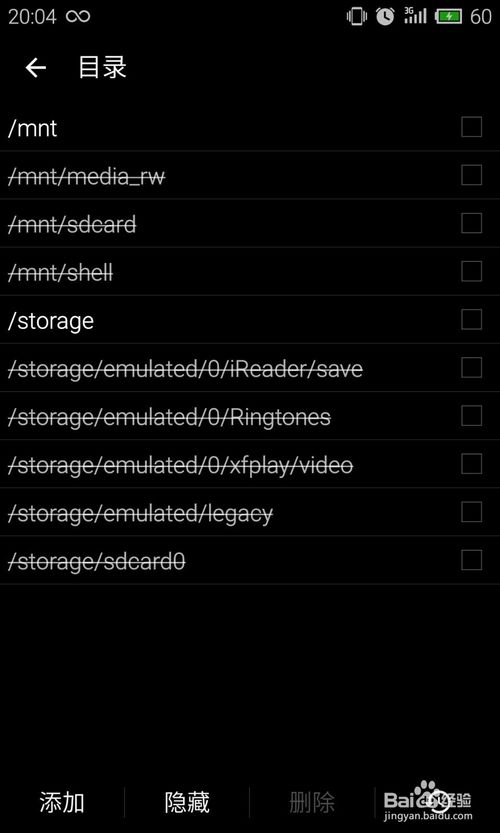Tap the vibrate mode status icon
The height and width of the screenshot is (833, 500).
click(357, 16)
